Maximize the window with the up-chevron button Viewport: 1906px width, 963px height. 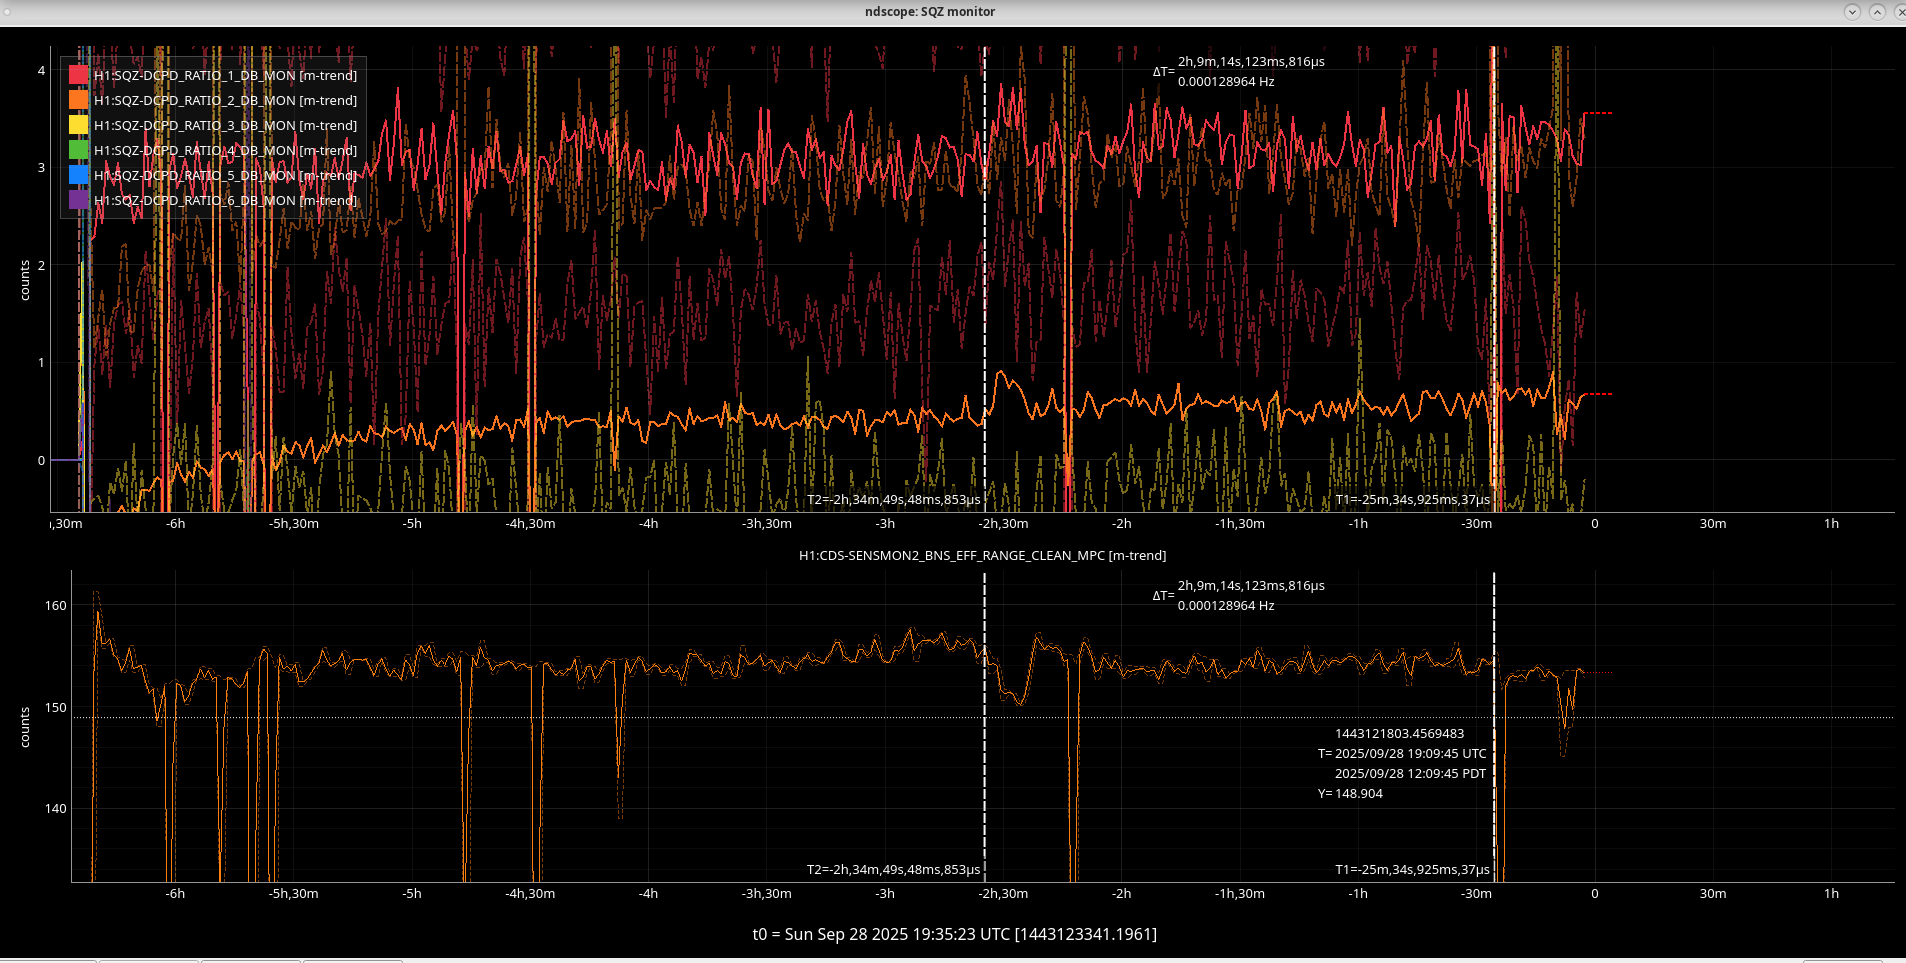[x=1877, y=12]
